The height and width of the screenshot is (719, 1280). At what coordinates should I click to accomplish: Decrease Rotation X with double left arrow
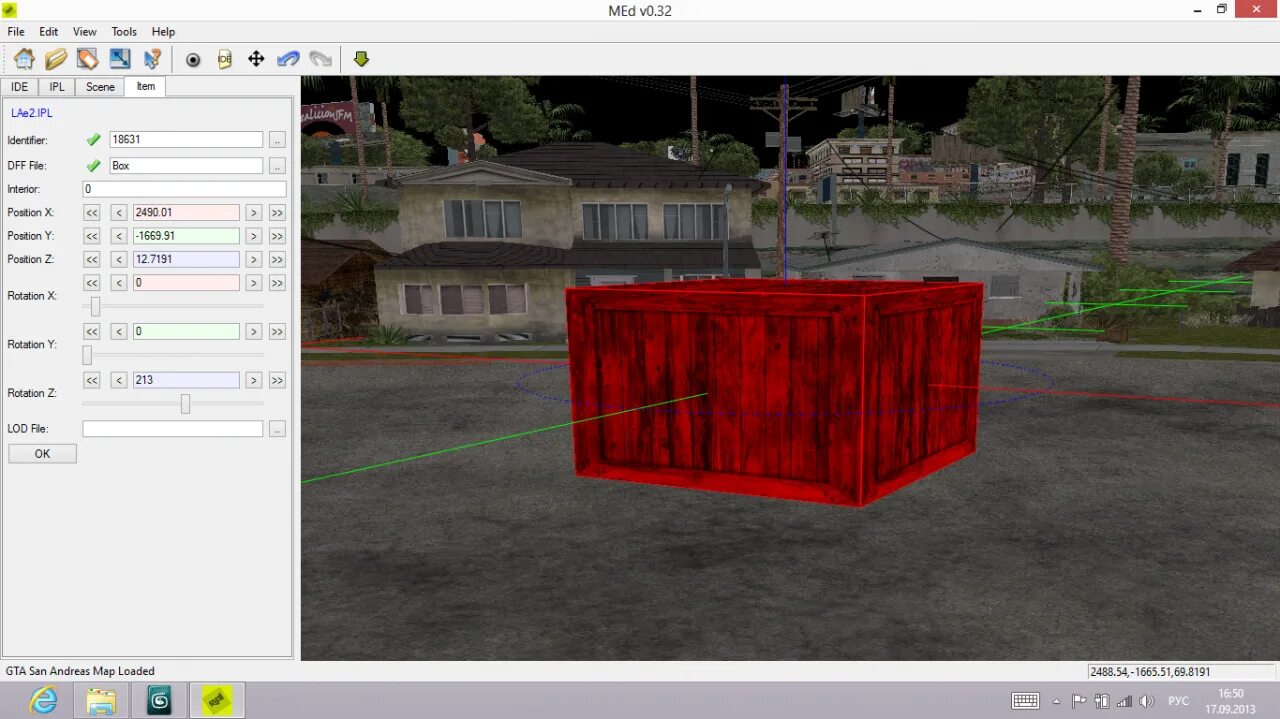[x=92, y=283]
